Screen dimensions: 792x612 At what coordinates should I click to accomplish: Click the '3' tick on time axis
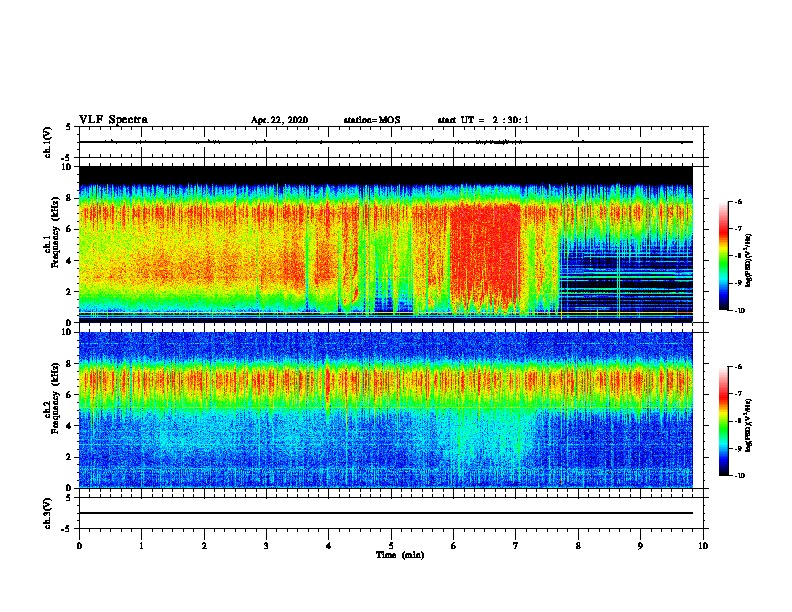click(266, 546)
